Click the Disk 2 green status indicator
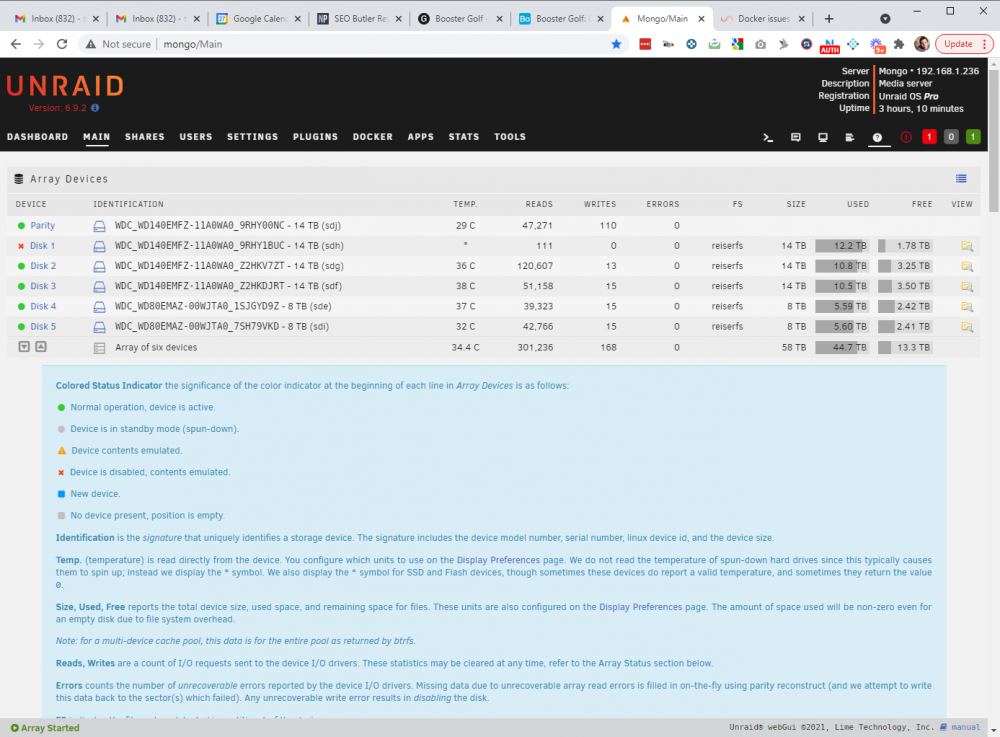 click(x=21, y=266)
